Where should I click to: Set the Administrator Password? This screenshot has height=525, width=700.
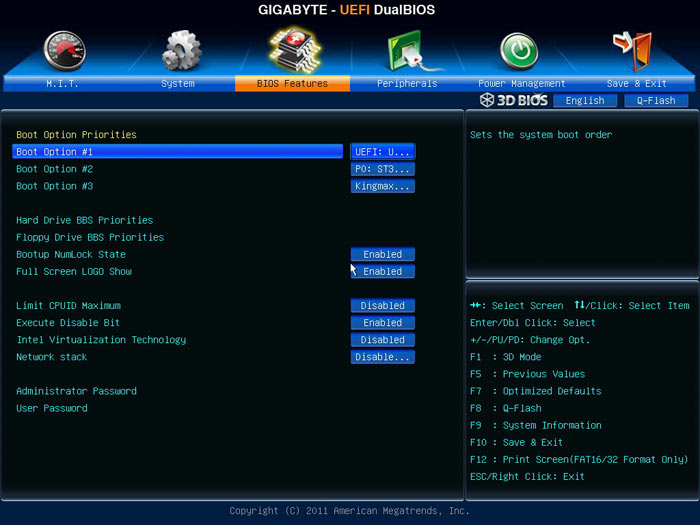[x=76, y=391]
